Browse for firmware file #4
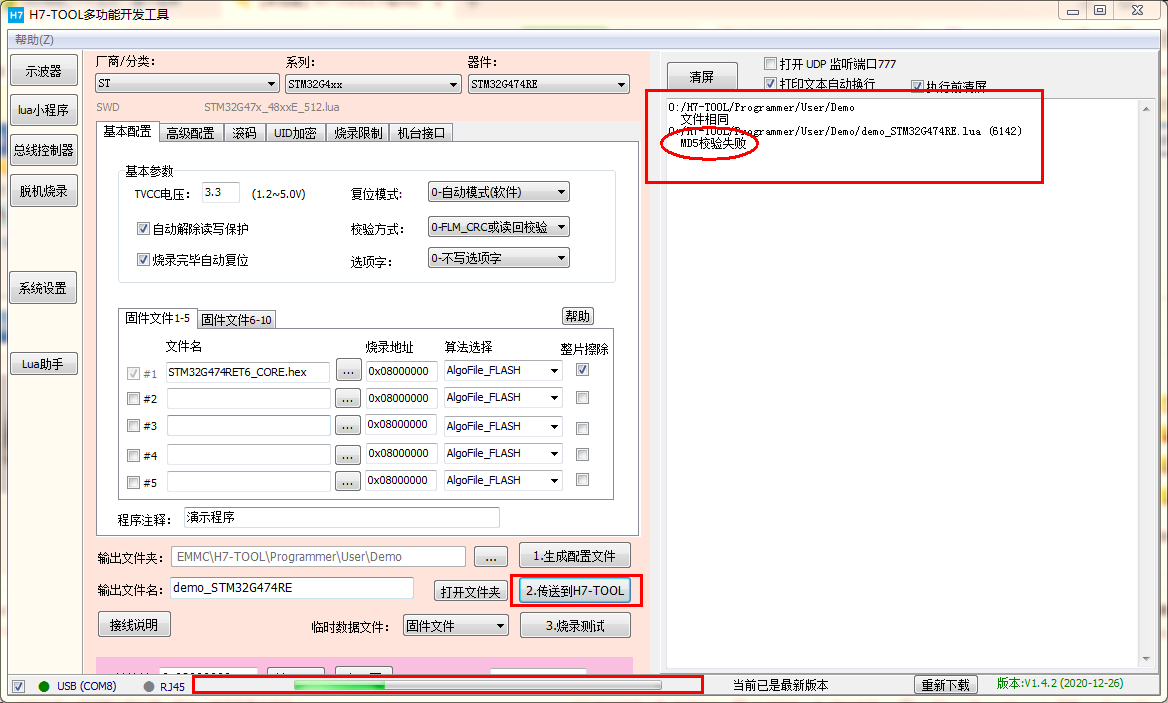Screen dimensions: 1168x703 point(348,454)
